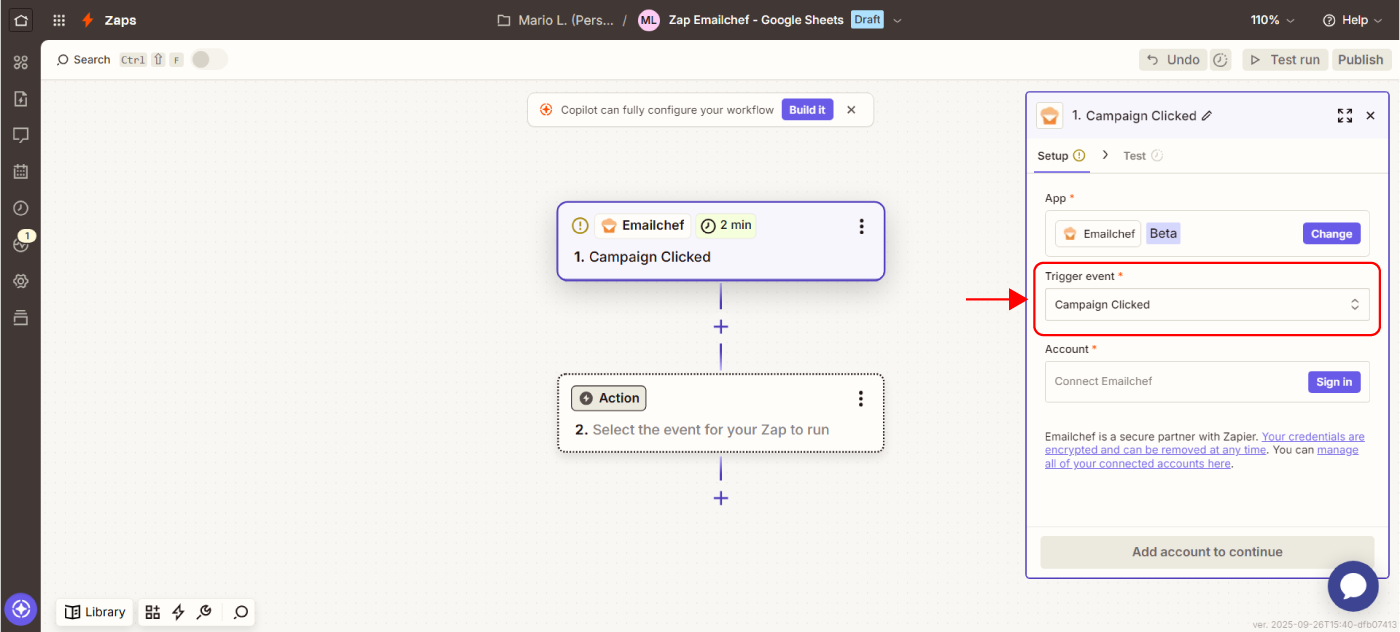Click the Build it button

(x=807, y=110)
